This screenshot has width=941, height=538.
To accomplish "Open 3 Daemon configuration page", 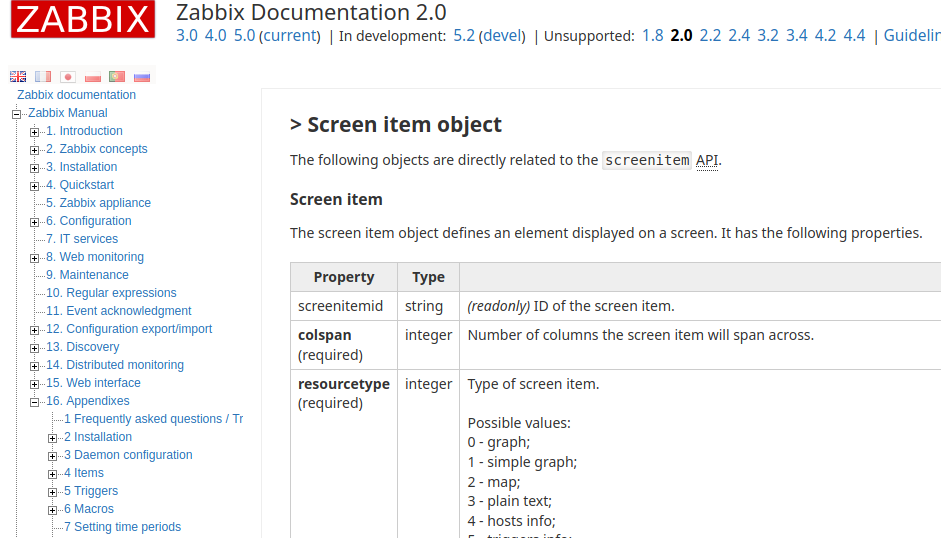I will pyautogui.click(x=128, y=455).
